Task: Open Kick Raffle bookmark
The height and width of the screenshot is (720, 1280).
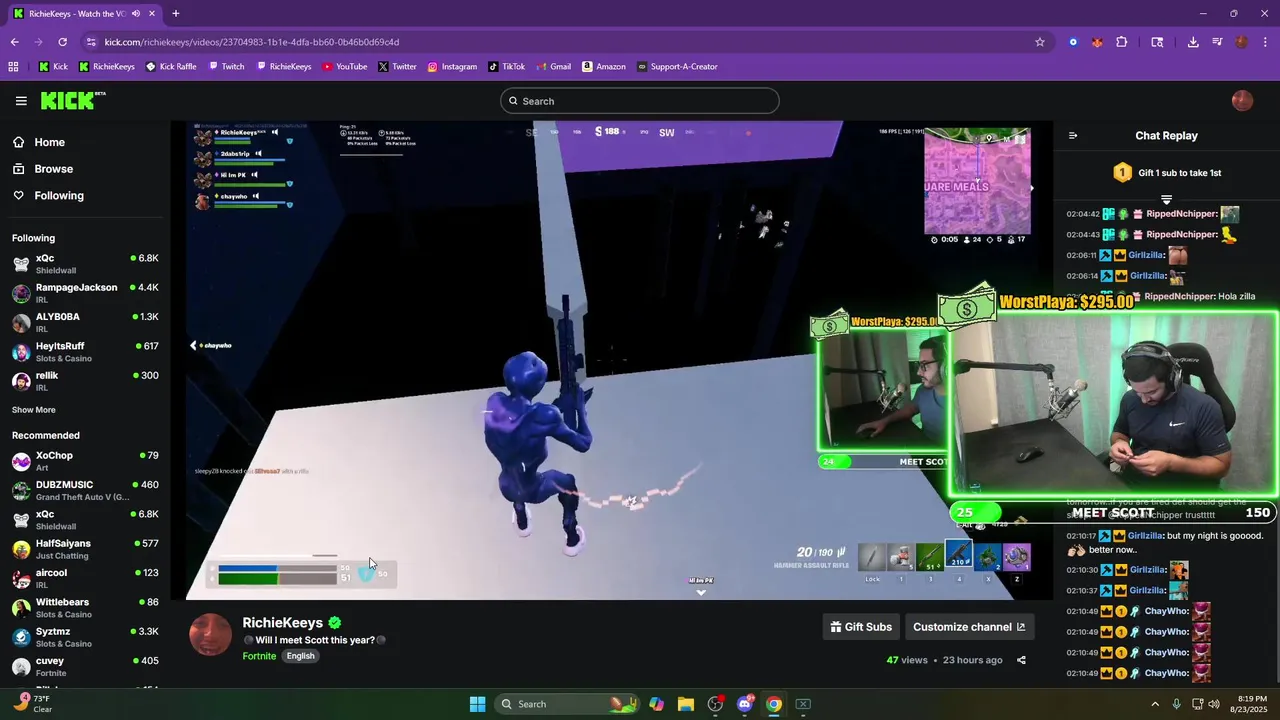Action: coord(171,67)
